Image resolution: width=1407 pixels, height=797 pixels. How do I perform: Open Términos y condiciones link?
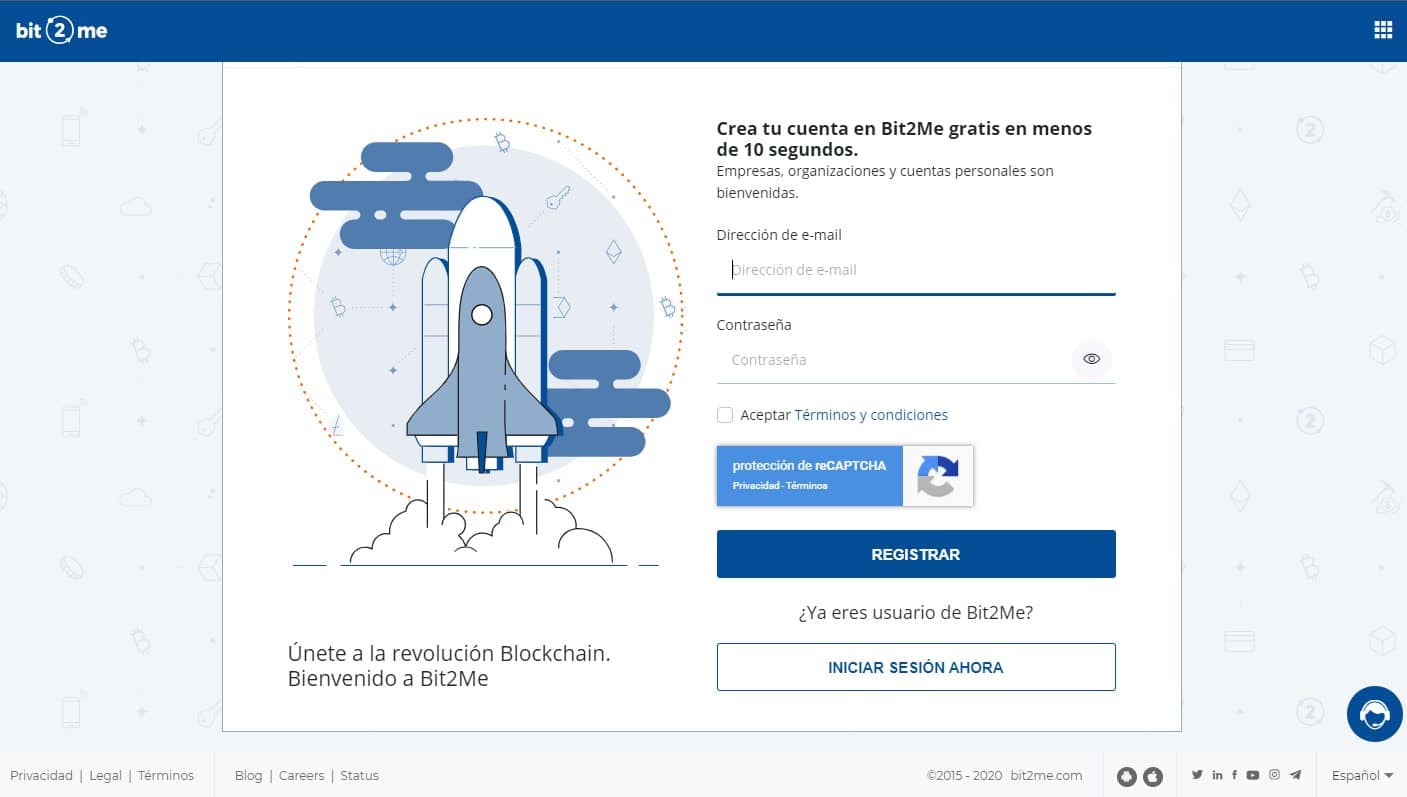(871, 415)
